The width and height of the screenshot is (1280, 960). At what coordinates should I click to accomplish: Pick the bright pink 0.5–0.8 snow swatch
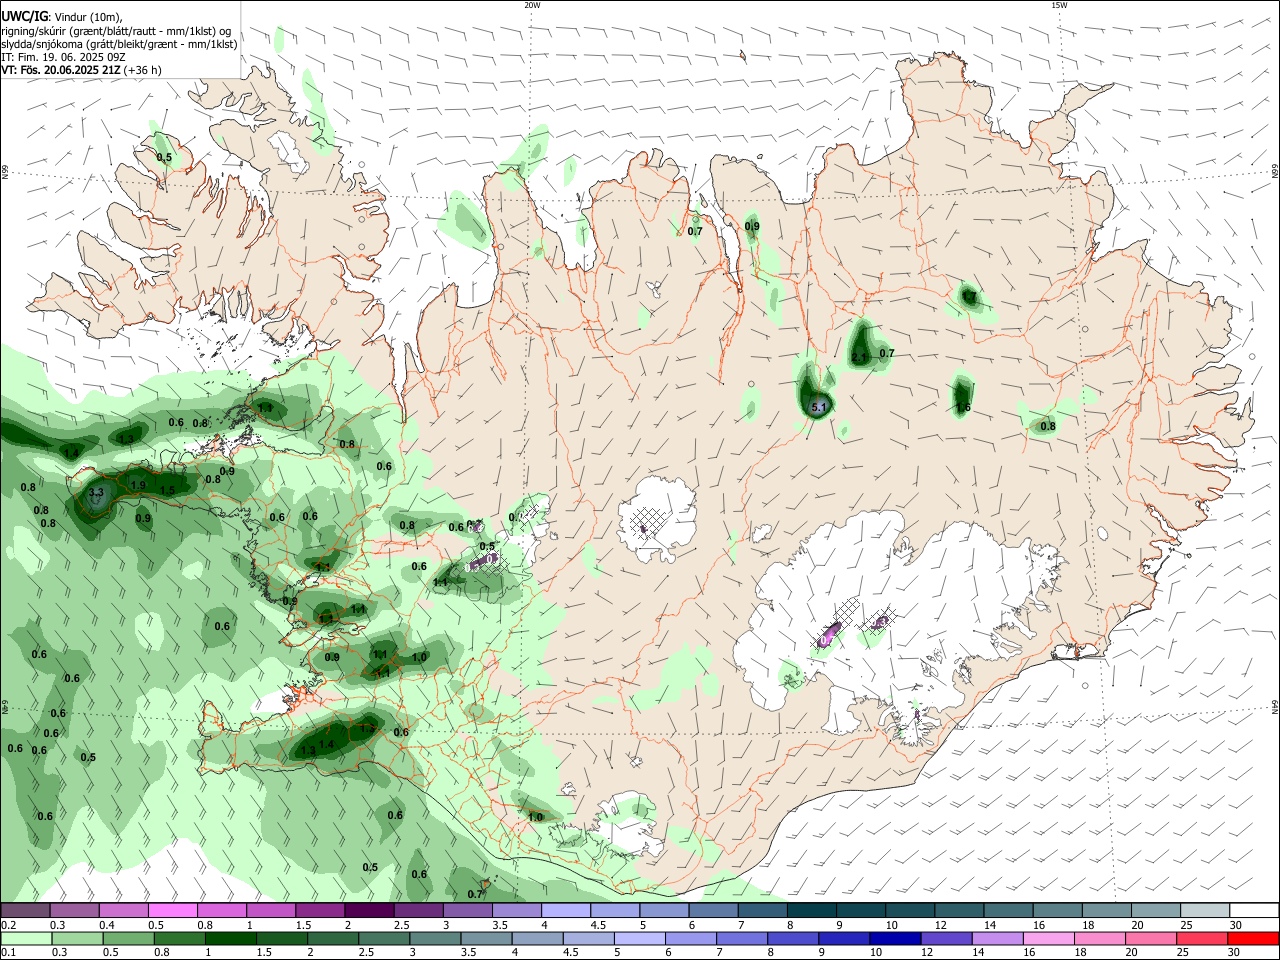click(x=173, y=910)
